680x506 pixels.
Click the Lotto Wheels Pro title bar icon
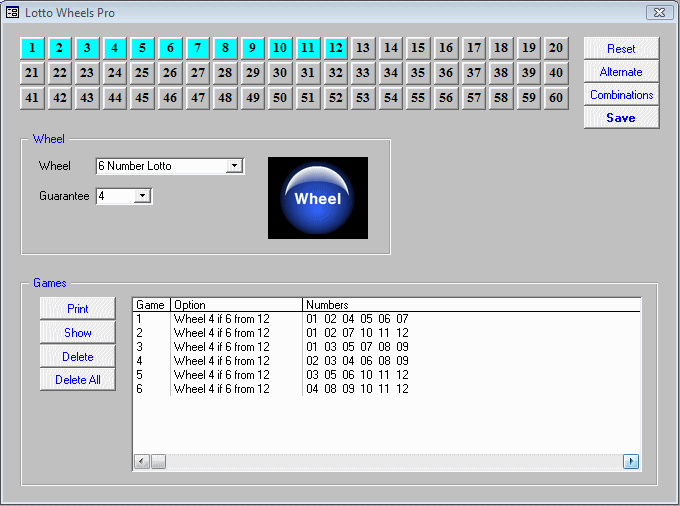13,13
